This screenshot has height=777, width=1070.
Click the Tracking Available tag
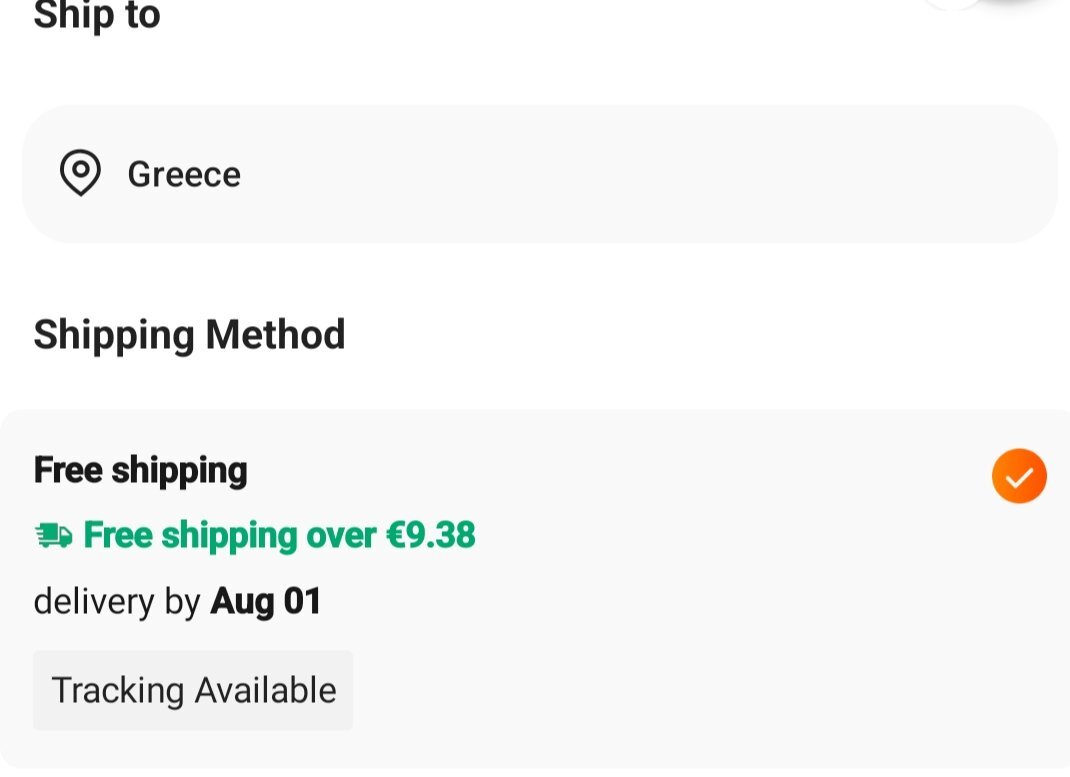point(193,690)
